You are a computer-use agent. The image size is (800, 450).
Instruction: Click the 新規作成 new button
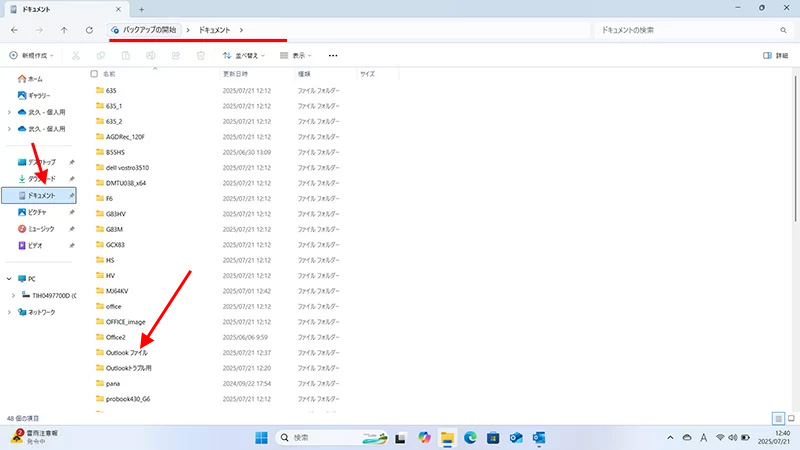[x=30, y=55]
